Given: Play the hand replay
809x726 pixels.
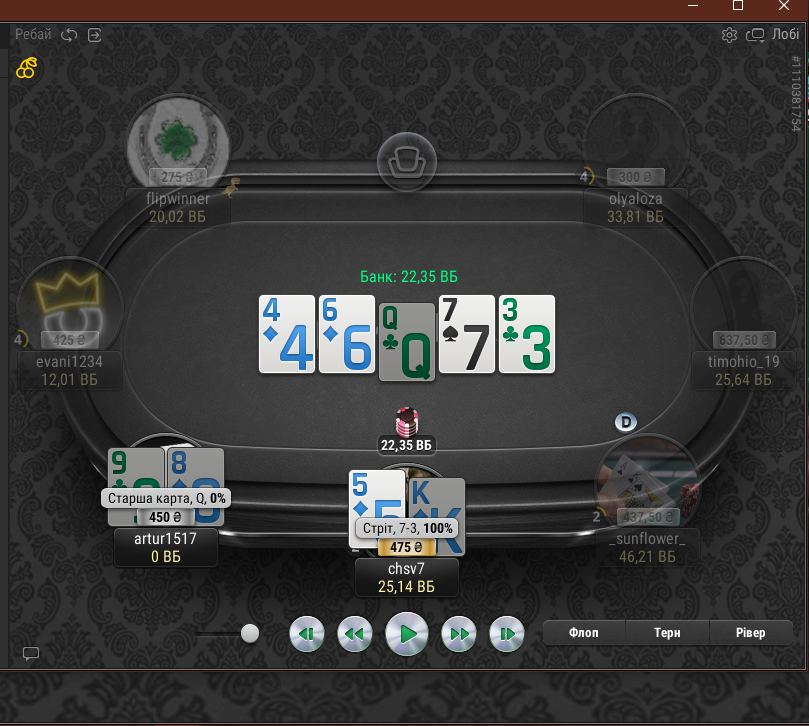Looking at the screenshot, I should 407,634.
